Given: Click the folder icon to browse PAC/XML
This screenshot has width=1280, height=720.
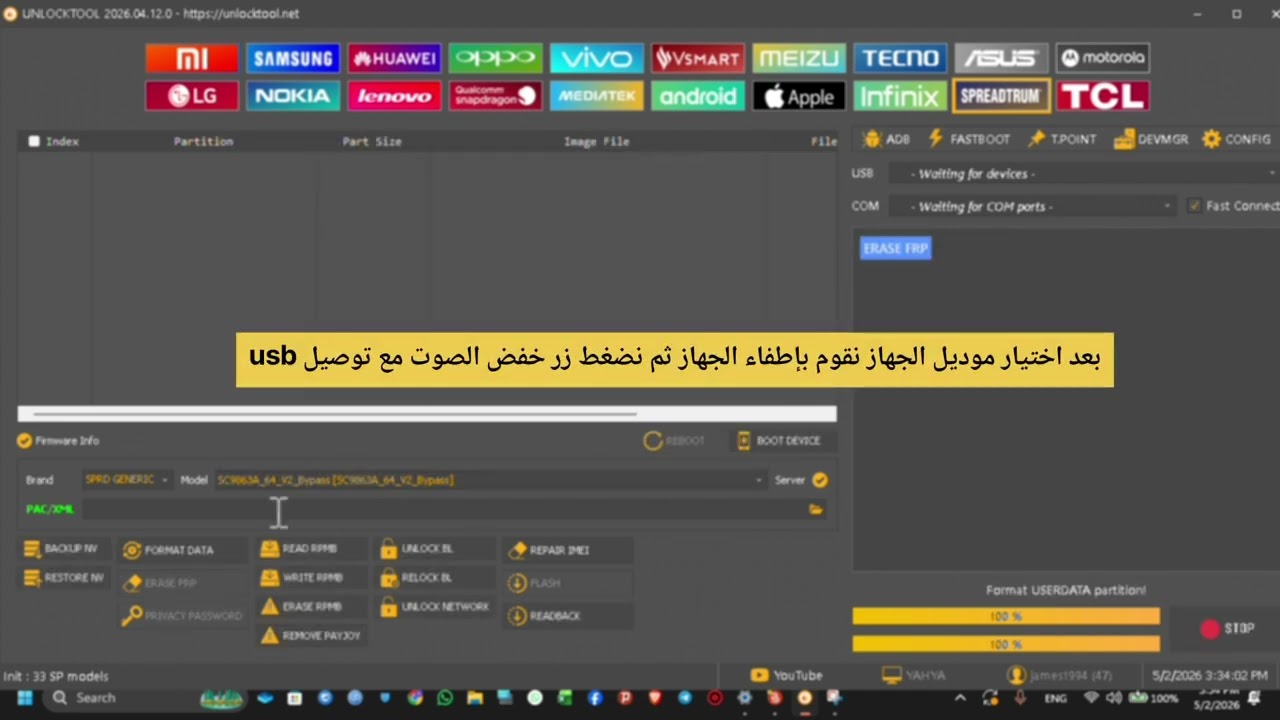Looking at the screenshot, I should coord(816,509).
